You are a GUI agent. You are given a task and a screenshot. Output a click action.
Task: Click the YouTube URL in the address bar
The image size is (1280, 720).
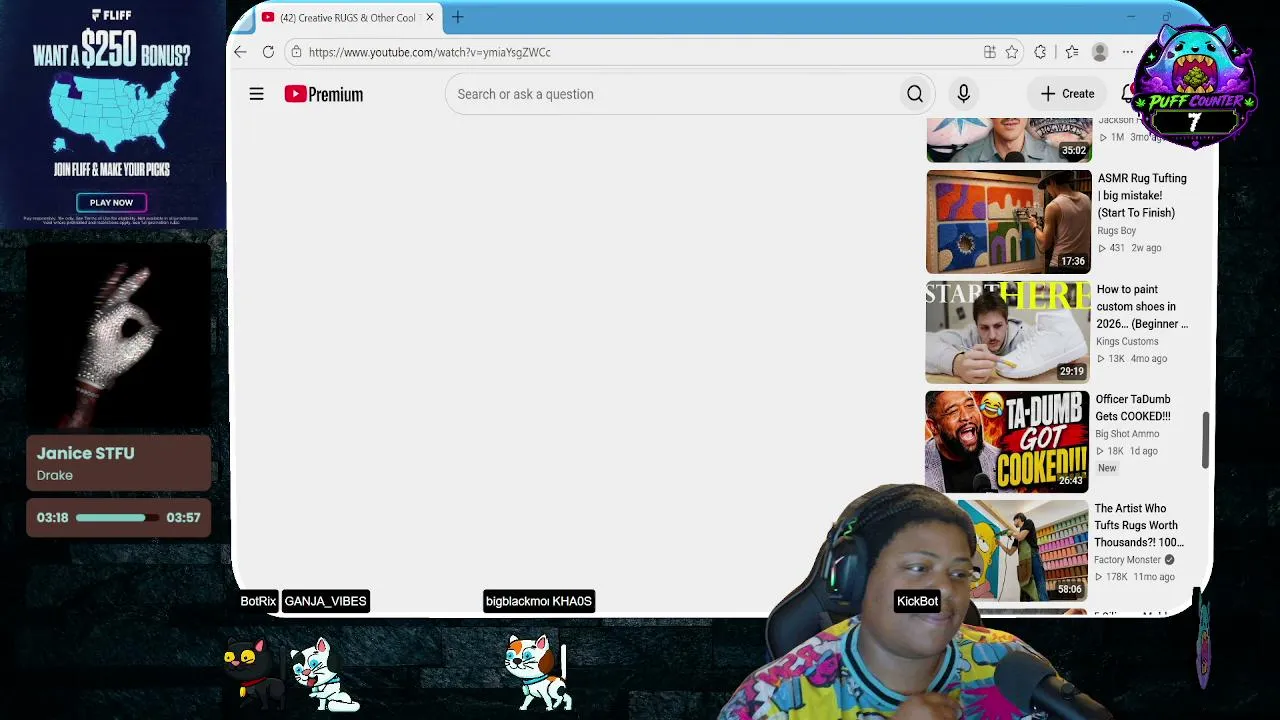point(430,52)
